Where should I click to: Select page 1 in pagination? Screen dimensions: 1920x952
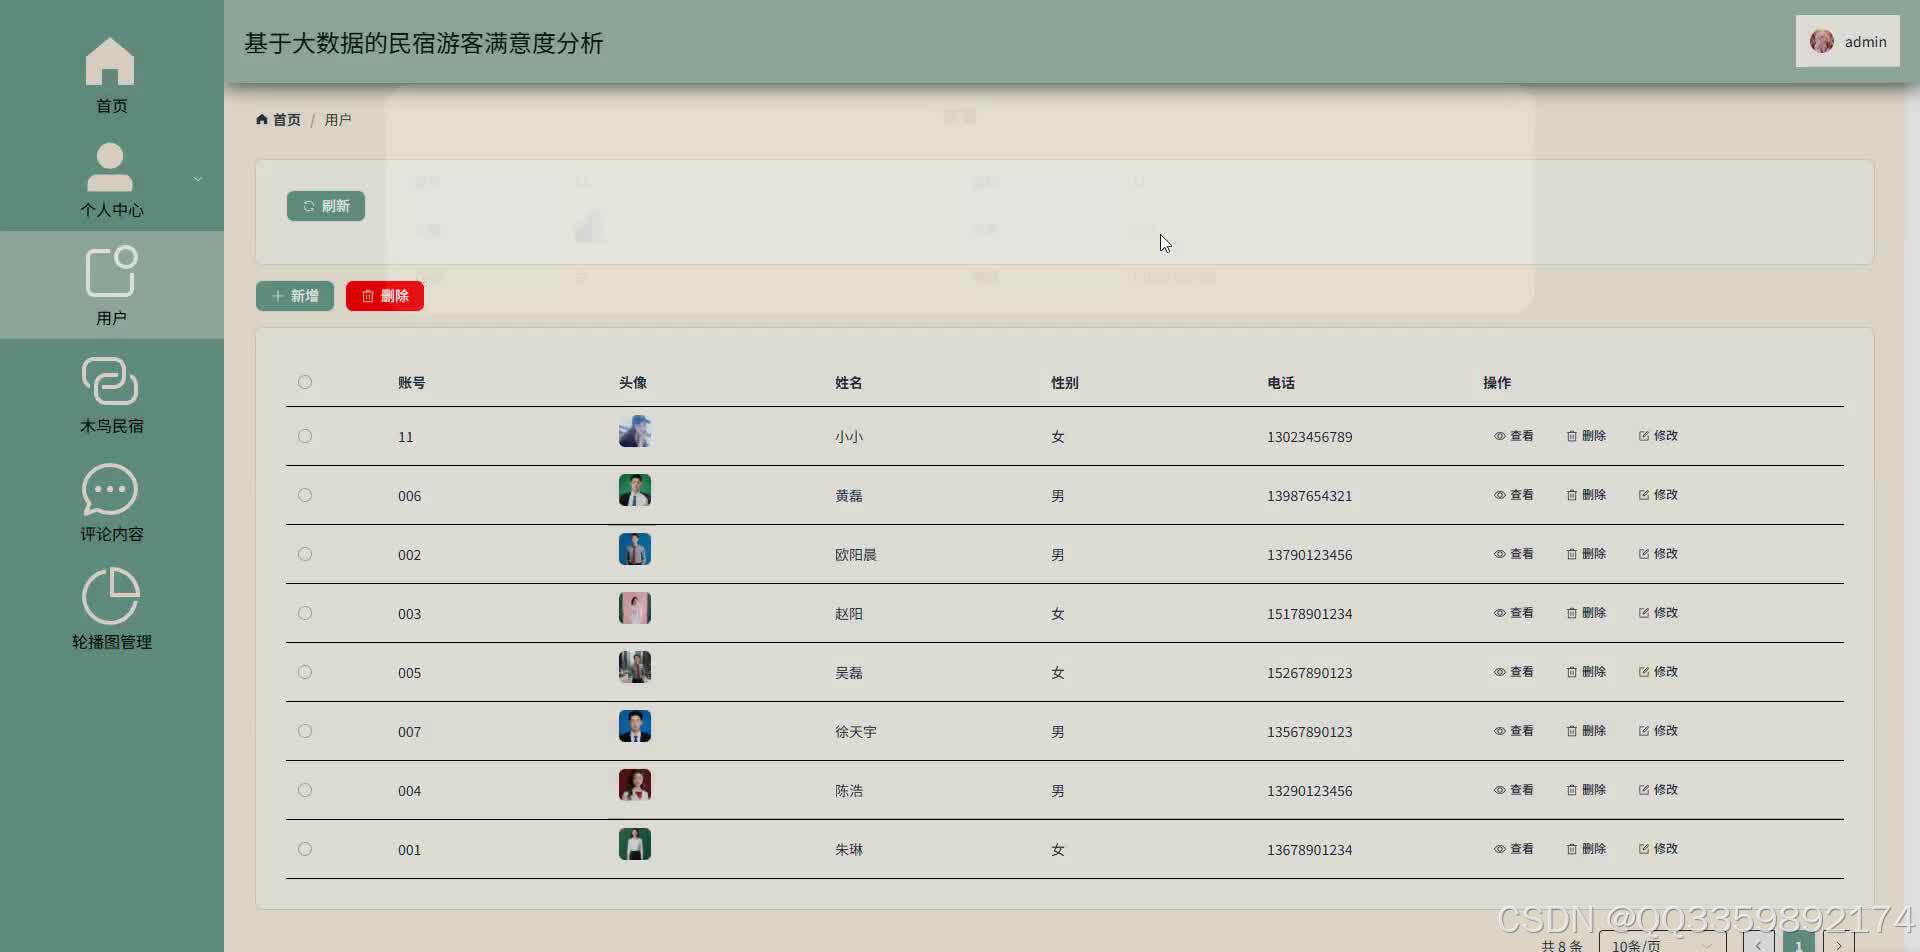click(x=1798, y=944)
